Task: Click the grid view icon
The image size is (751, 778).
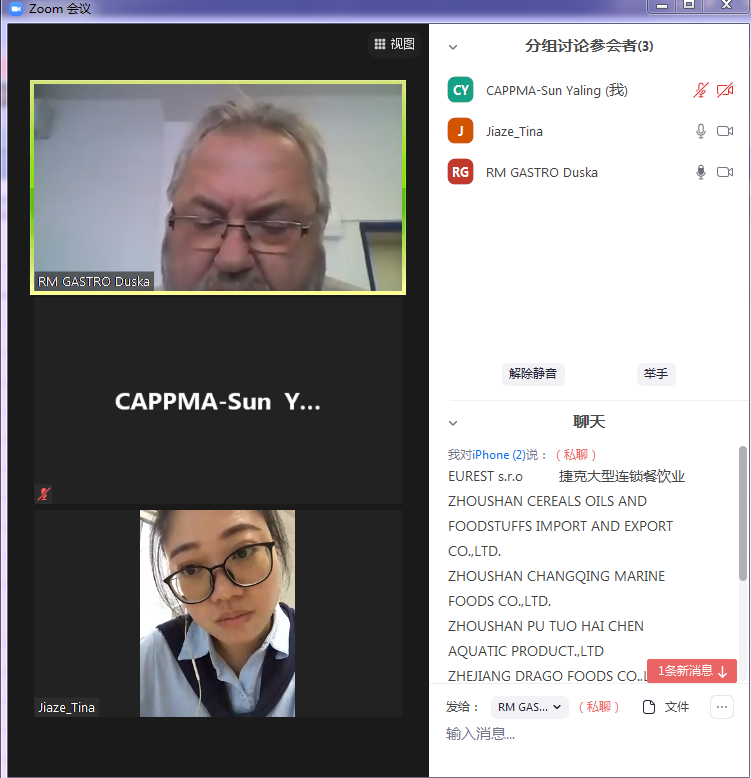Action: click(380, 44)
